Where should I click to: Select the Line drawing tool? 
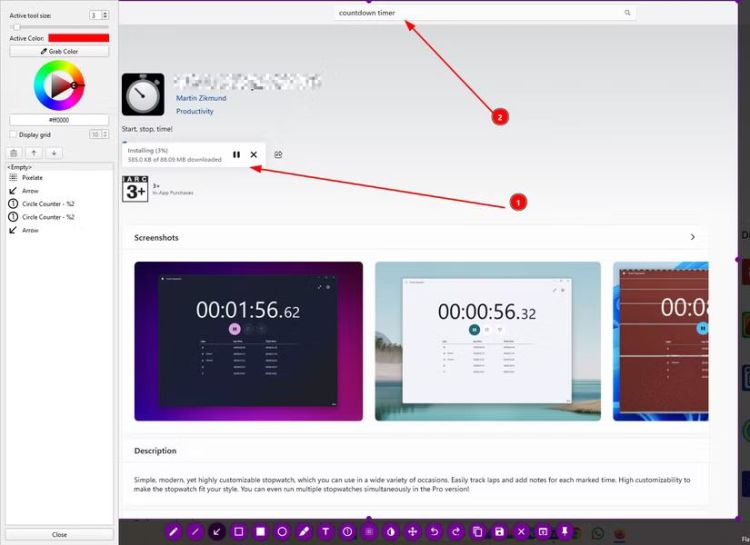(x=195, y=531)
